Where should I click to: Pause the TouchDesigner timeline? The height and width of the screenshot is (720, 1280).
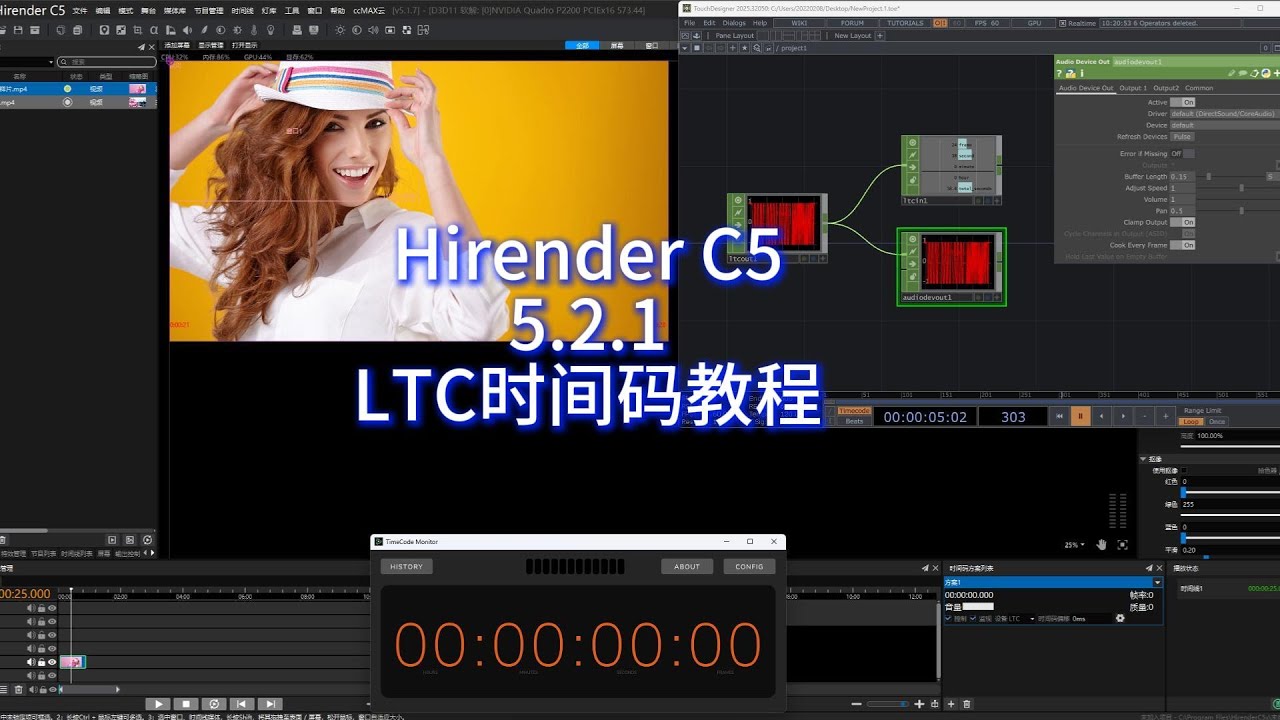[1080, 416]
